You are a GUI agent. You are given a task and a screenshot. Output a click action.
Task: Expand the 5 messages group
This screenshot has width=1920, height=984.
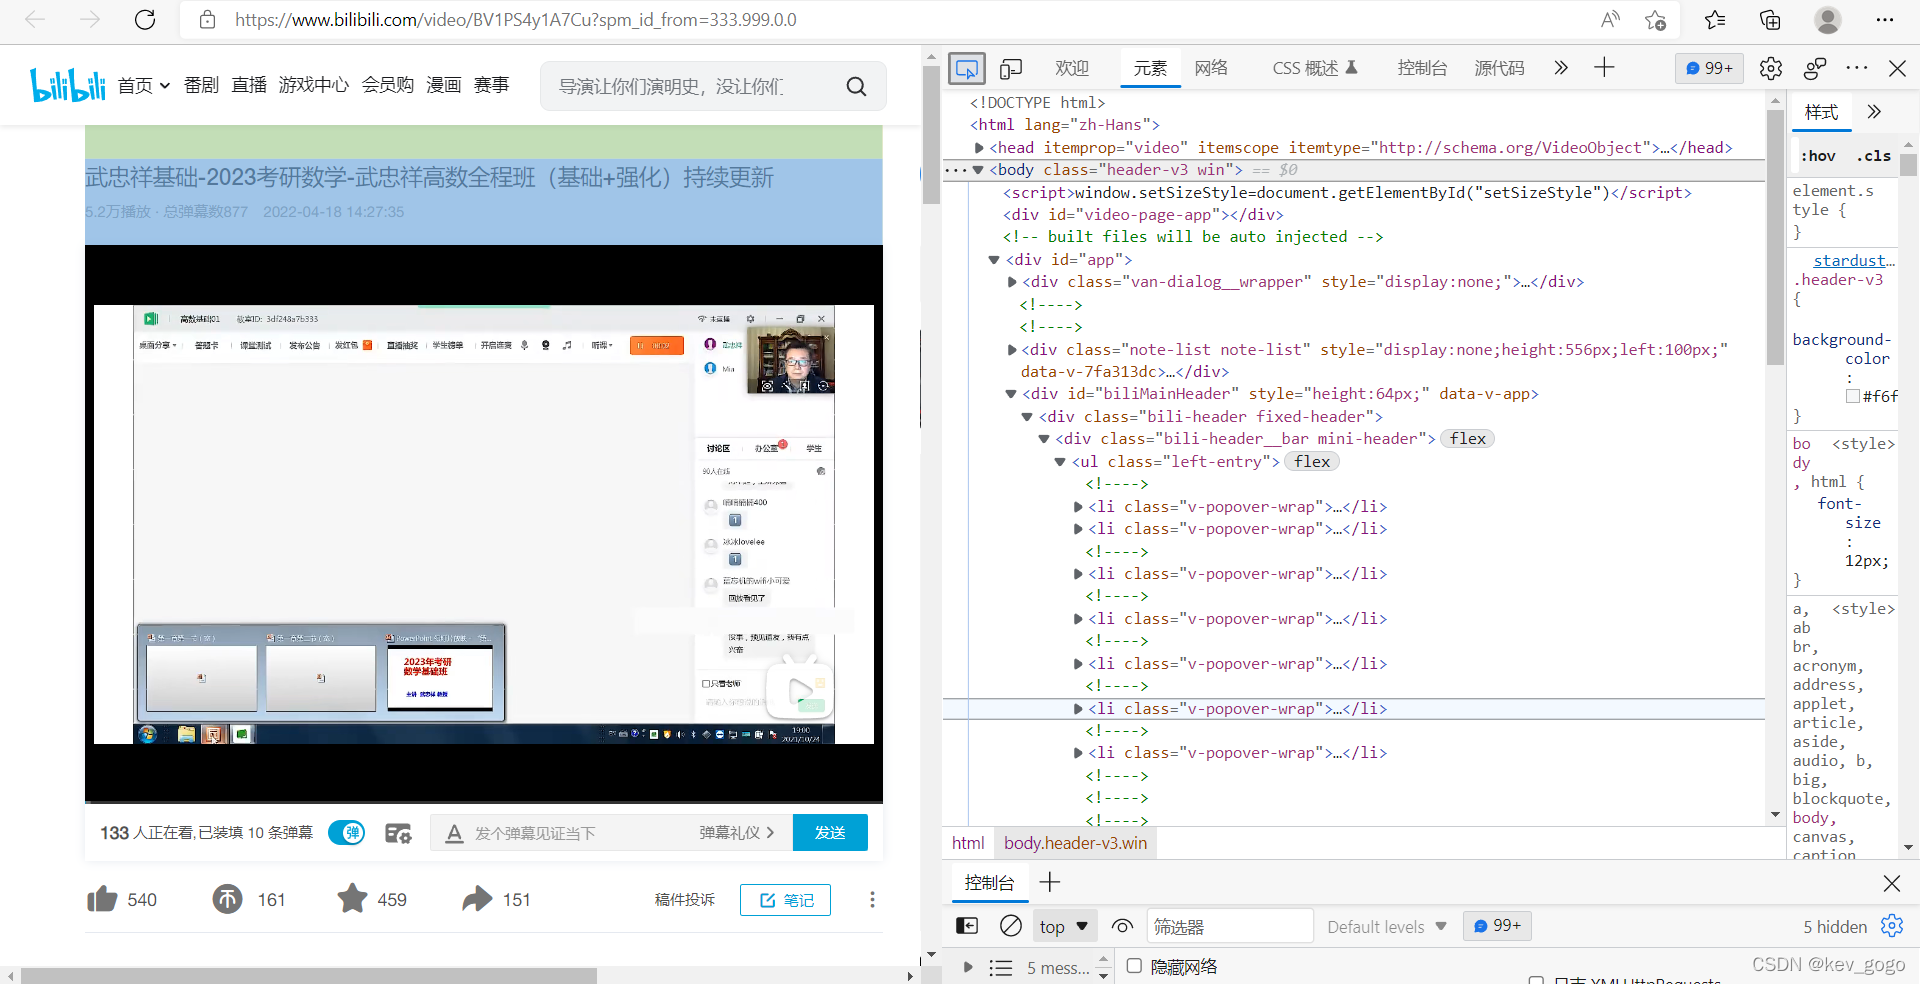pos(967,967)
